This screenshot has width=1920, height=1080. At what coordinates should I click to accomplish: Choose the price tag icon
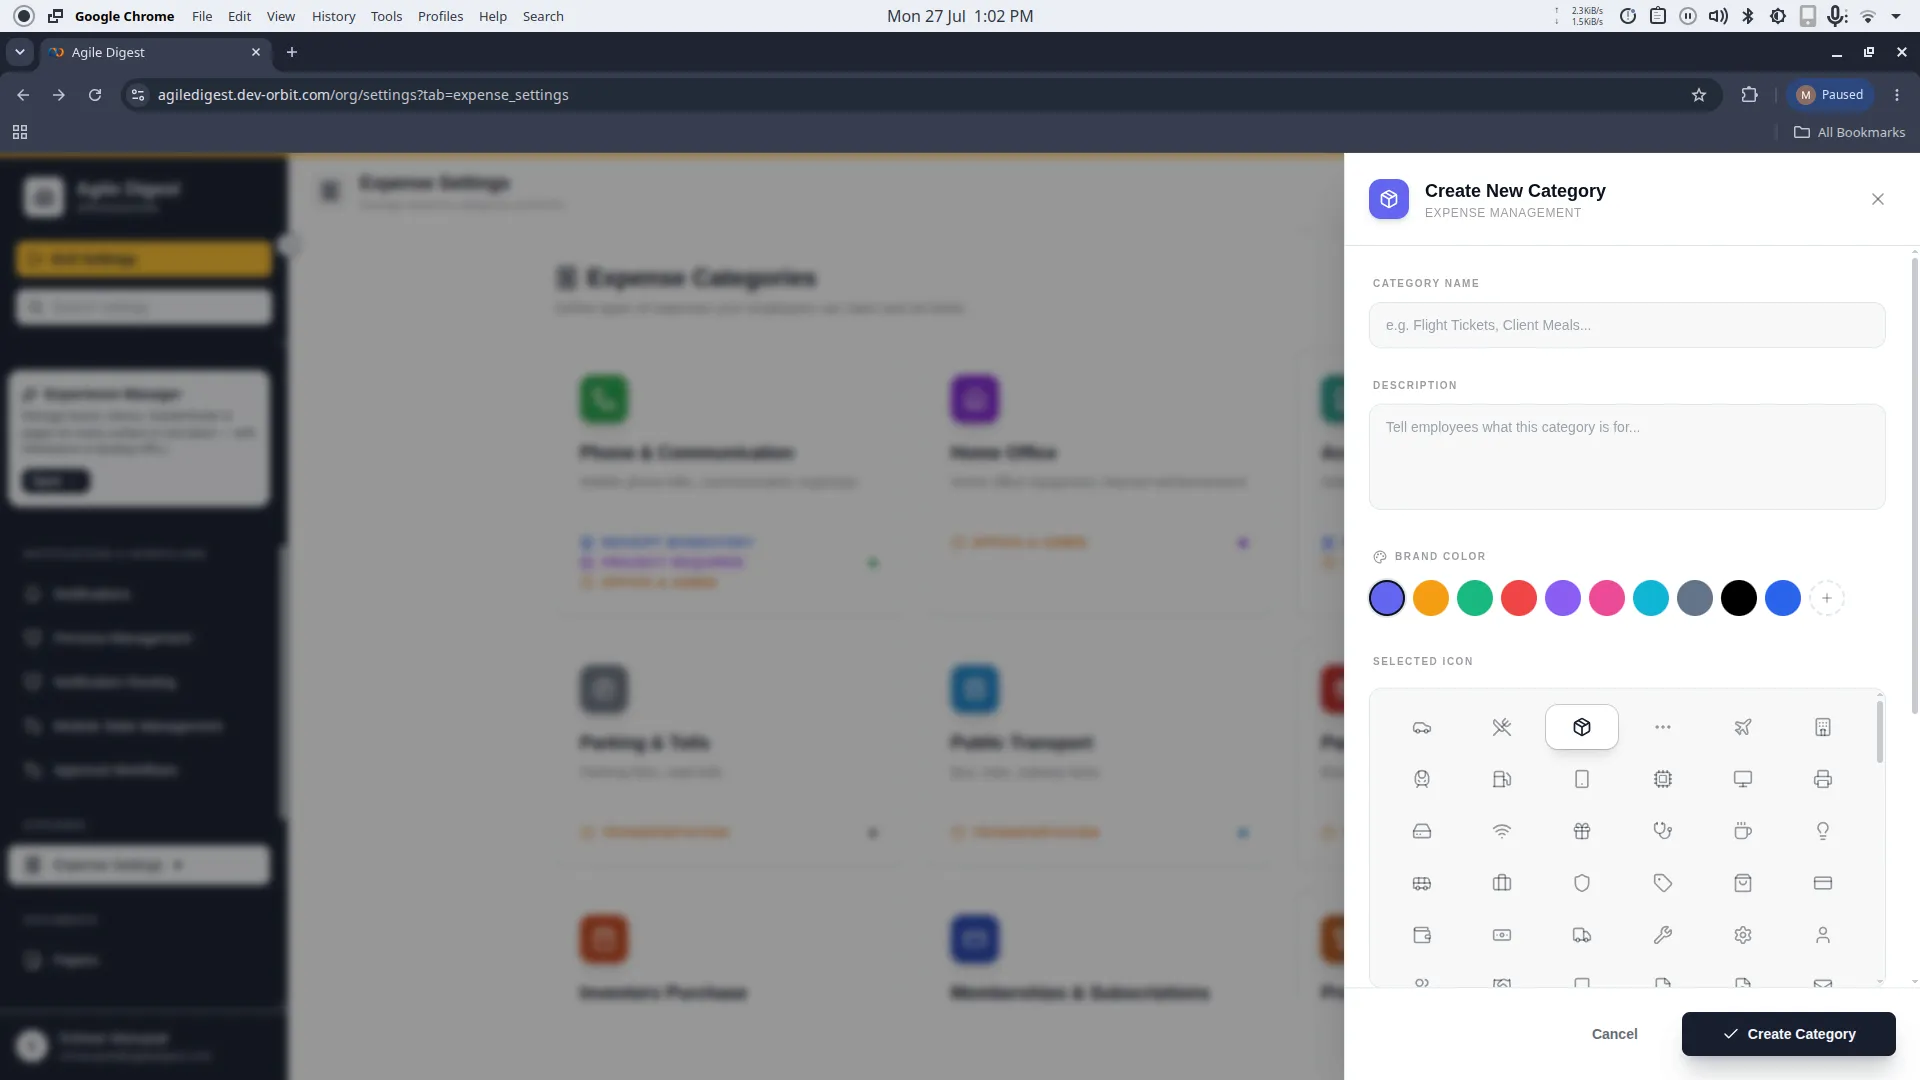tap(1662, 883)
